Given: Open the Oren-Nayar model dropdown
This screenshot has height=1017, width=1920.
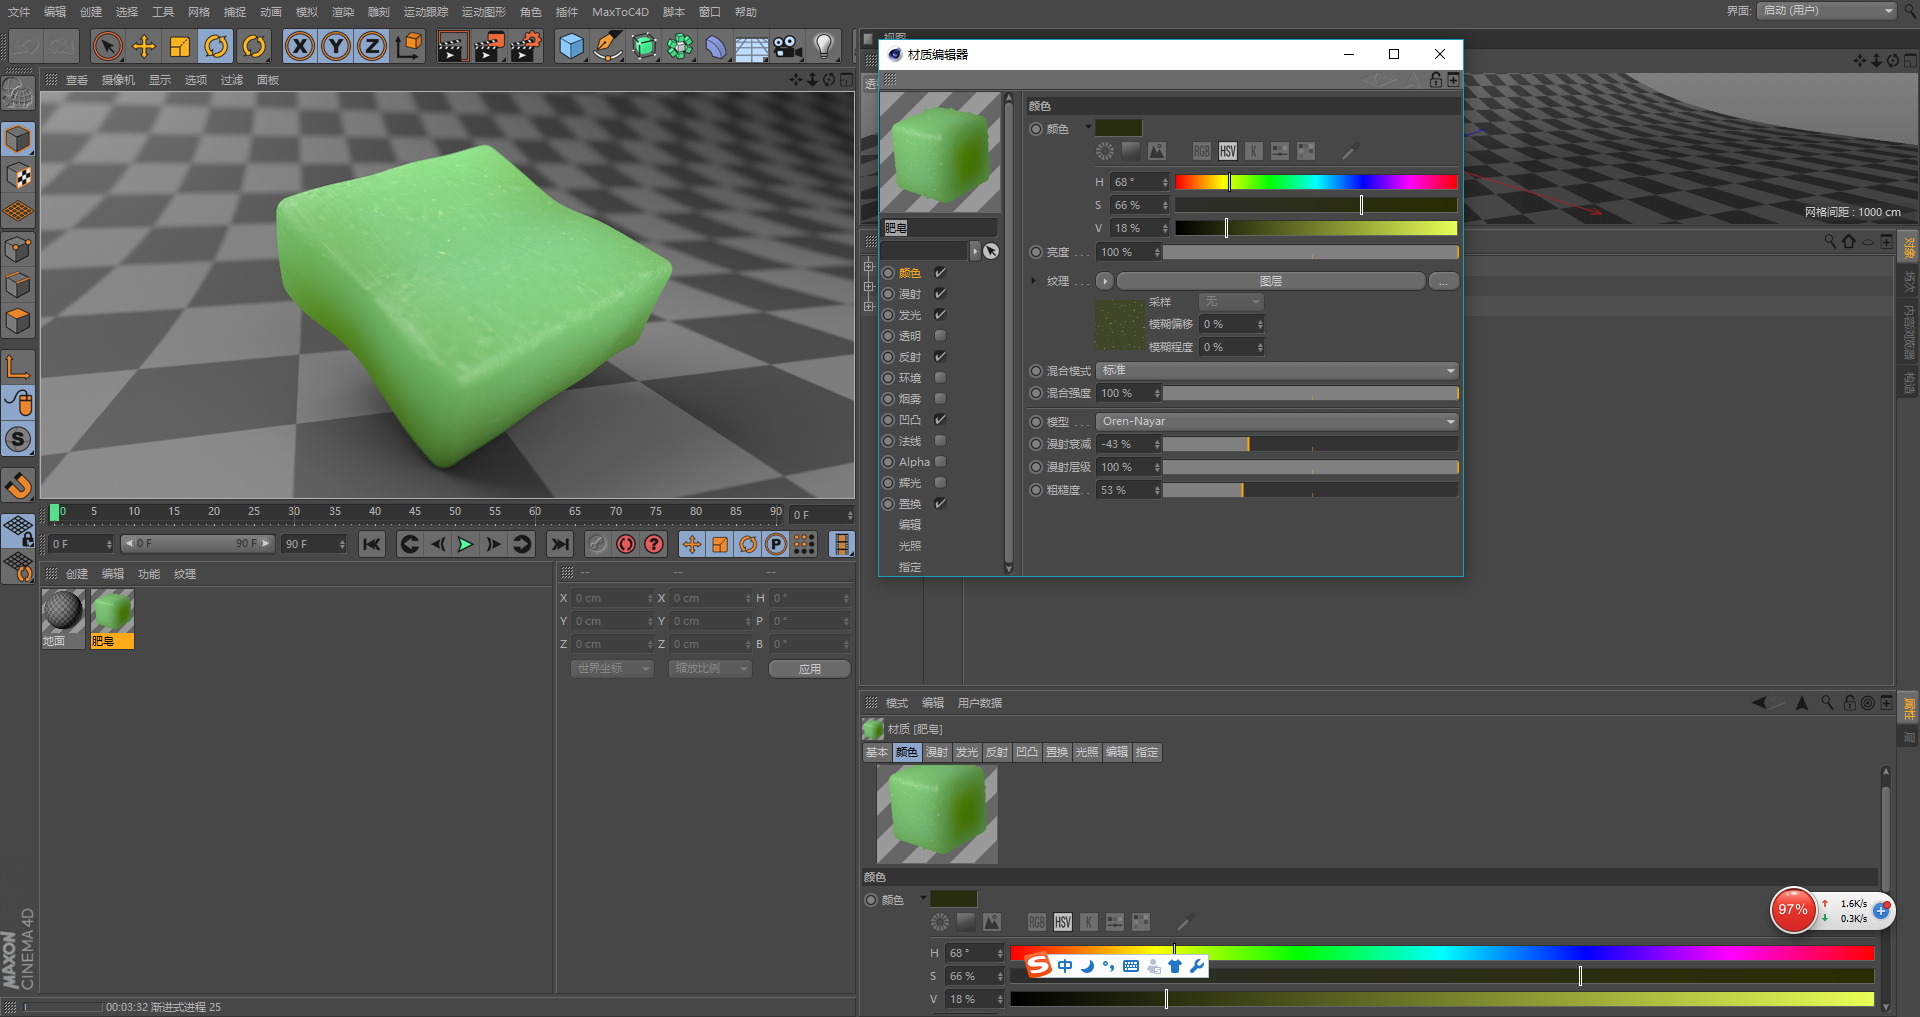Looking at the screenshot, I should [x=1277, y=422].
